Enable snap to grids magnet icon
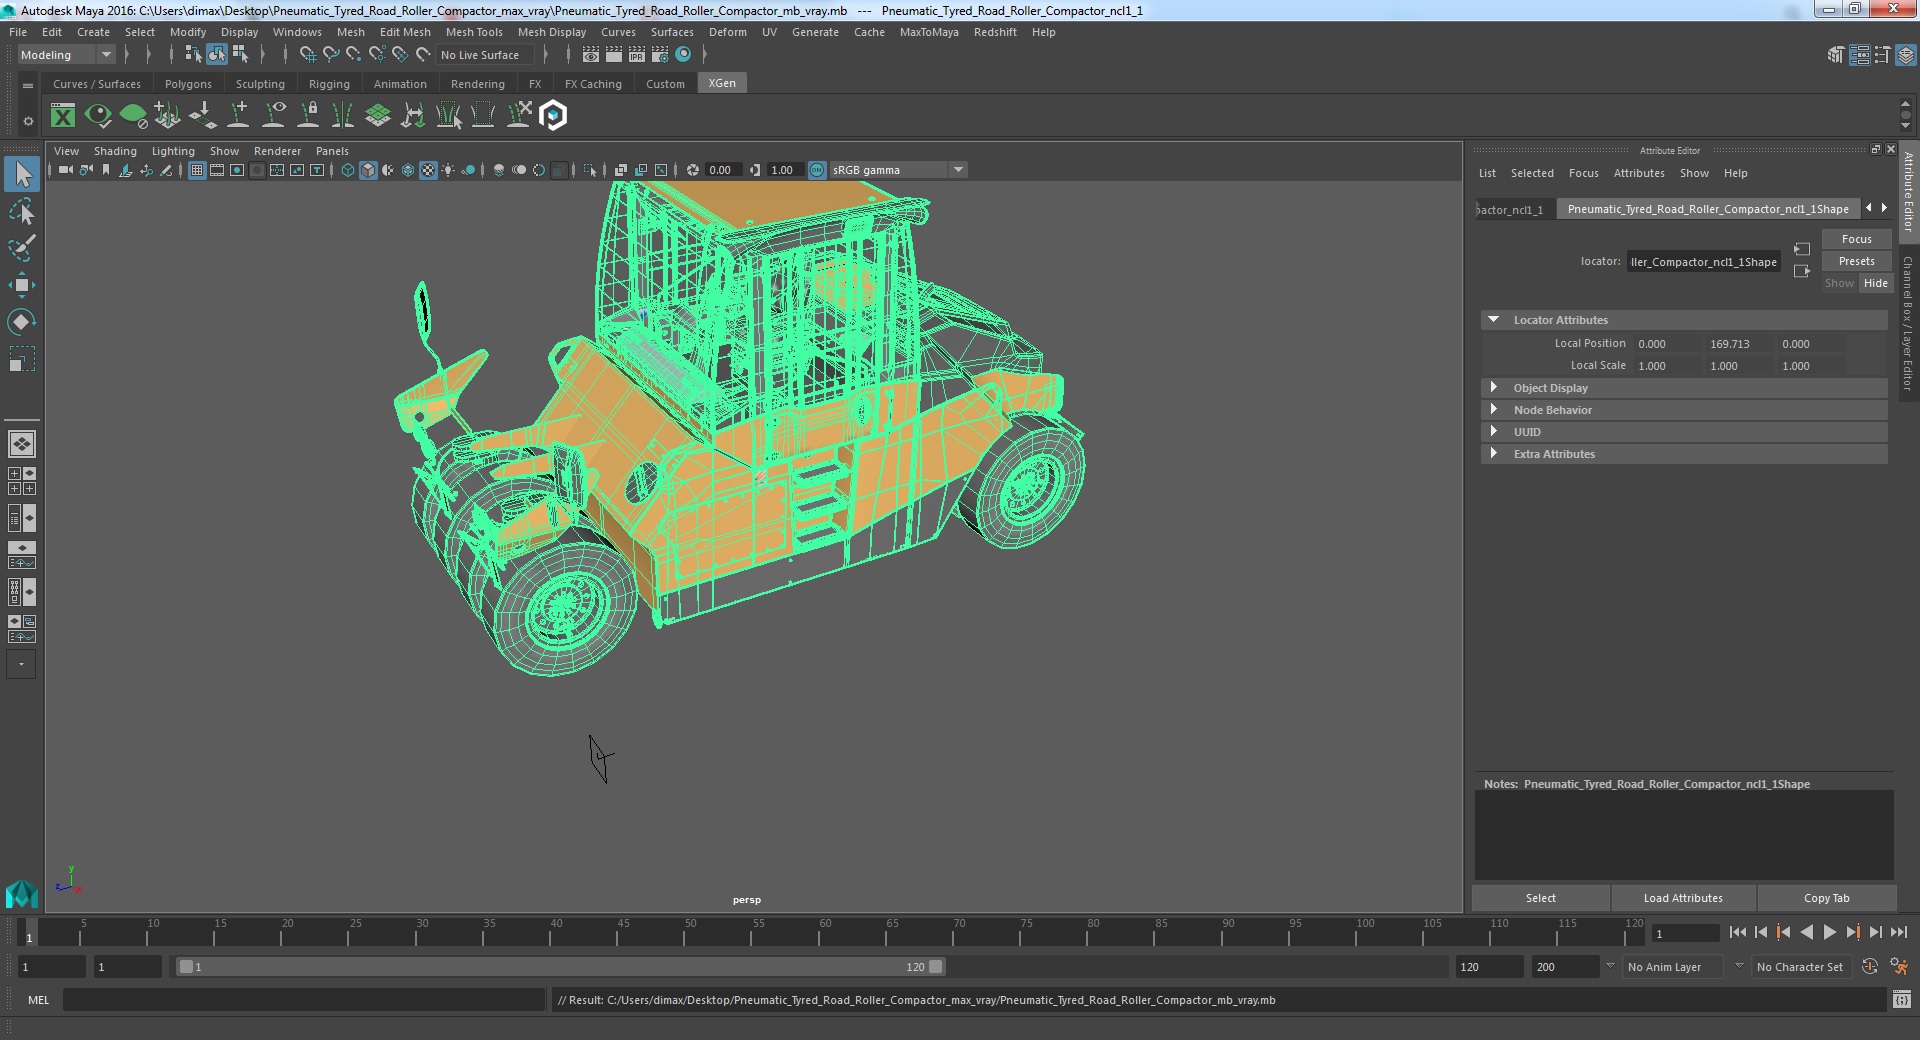Viewport: 1920px width, 1040px height. click(307, 55)
